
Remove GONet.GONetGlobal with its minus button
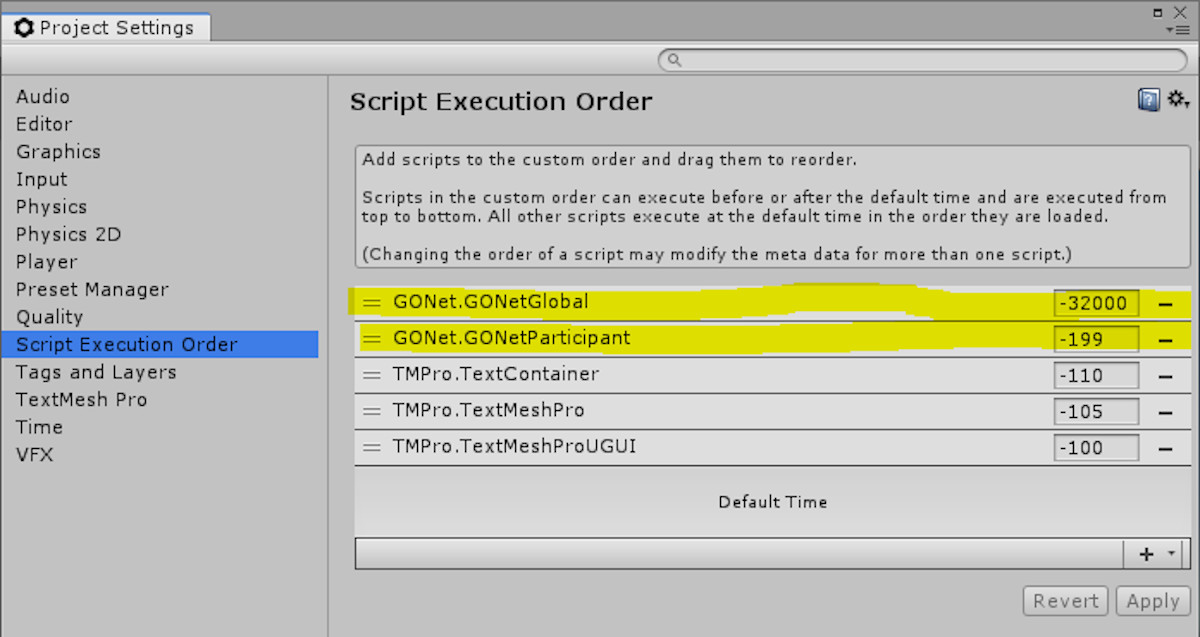pos(1166,304)
